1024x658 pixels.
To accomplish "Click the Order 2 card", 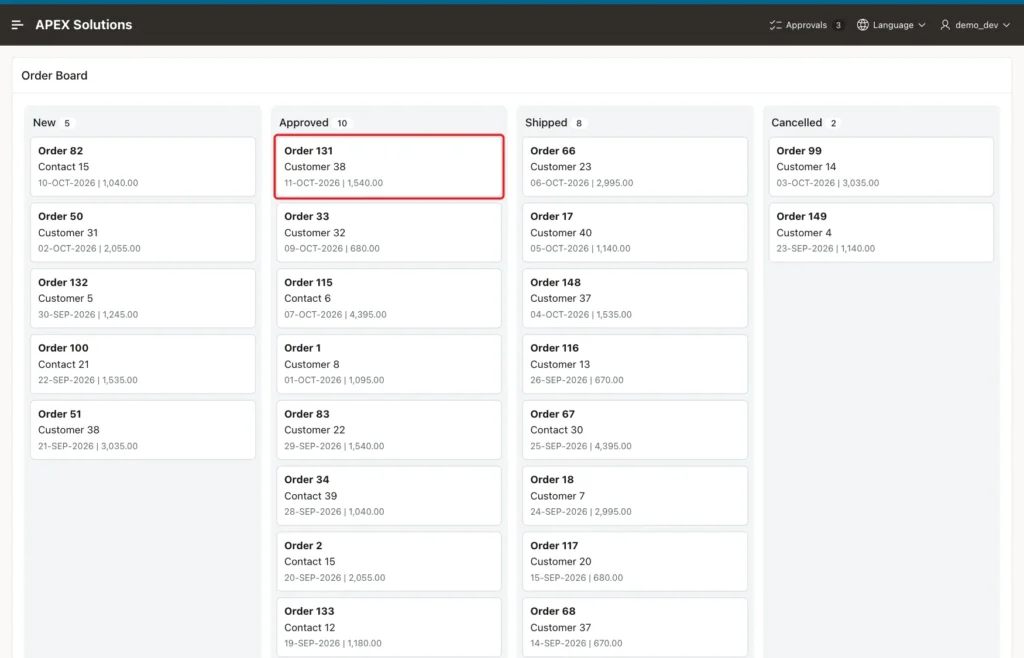I will tap(389, 561).
